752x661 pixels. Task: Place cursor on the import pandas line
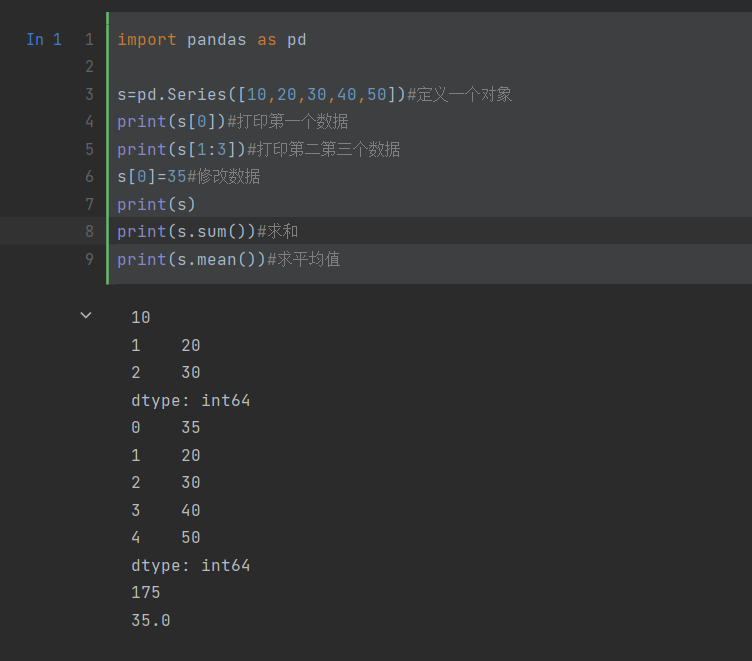[211, 40]
